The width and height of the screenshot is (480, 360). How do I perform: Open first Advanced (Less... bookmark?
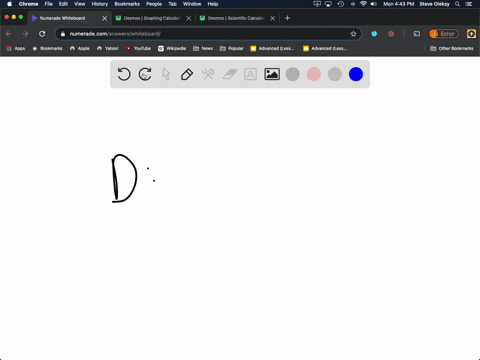coord(272,48)
